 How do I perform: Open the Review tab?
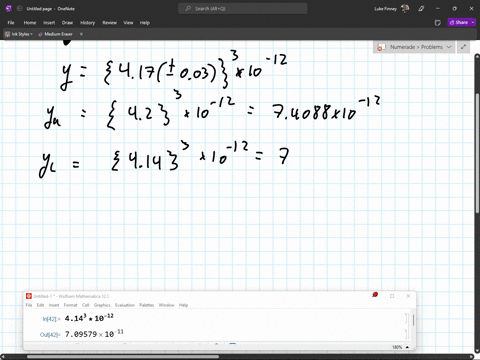tap(109, 23)
